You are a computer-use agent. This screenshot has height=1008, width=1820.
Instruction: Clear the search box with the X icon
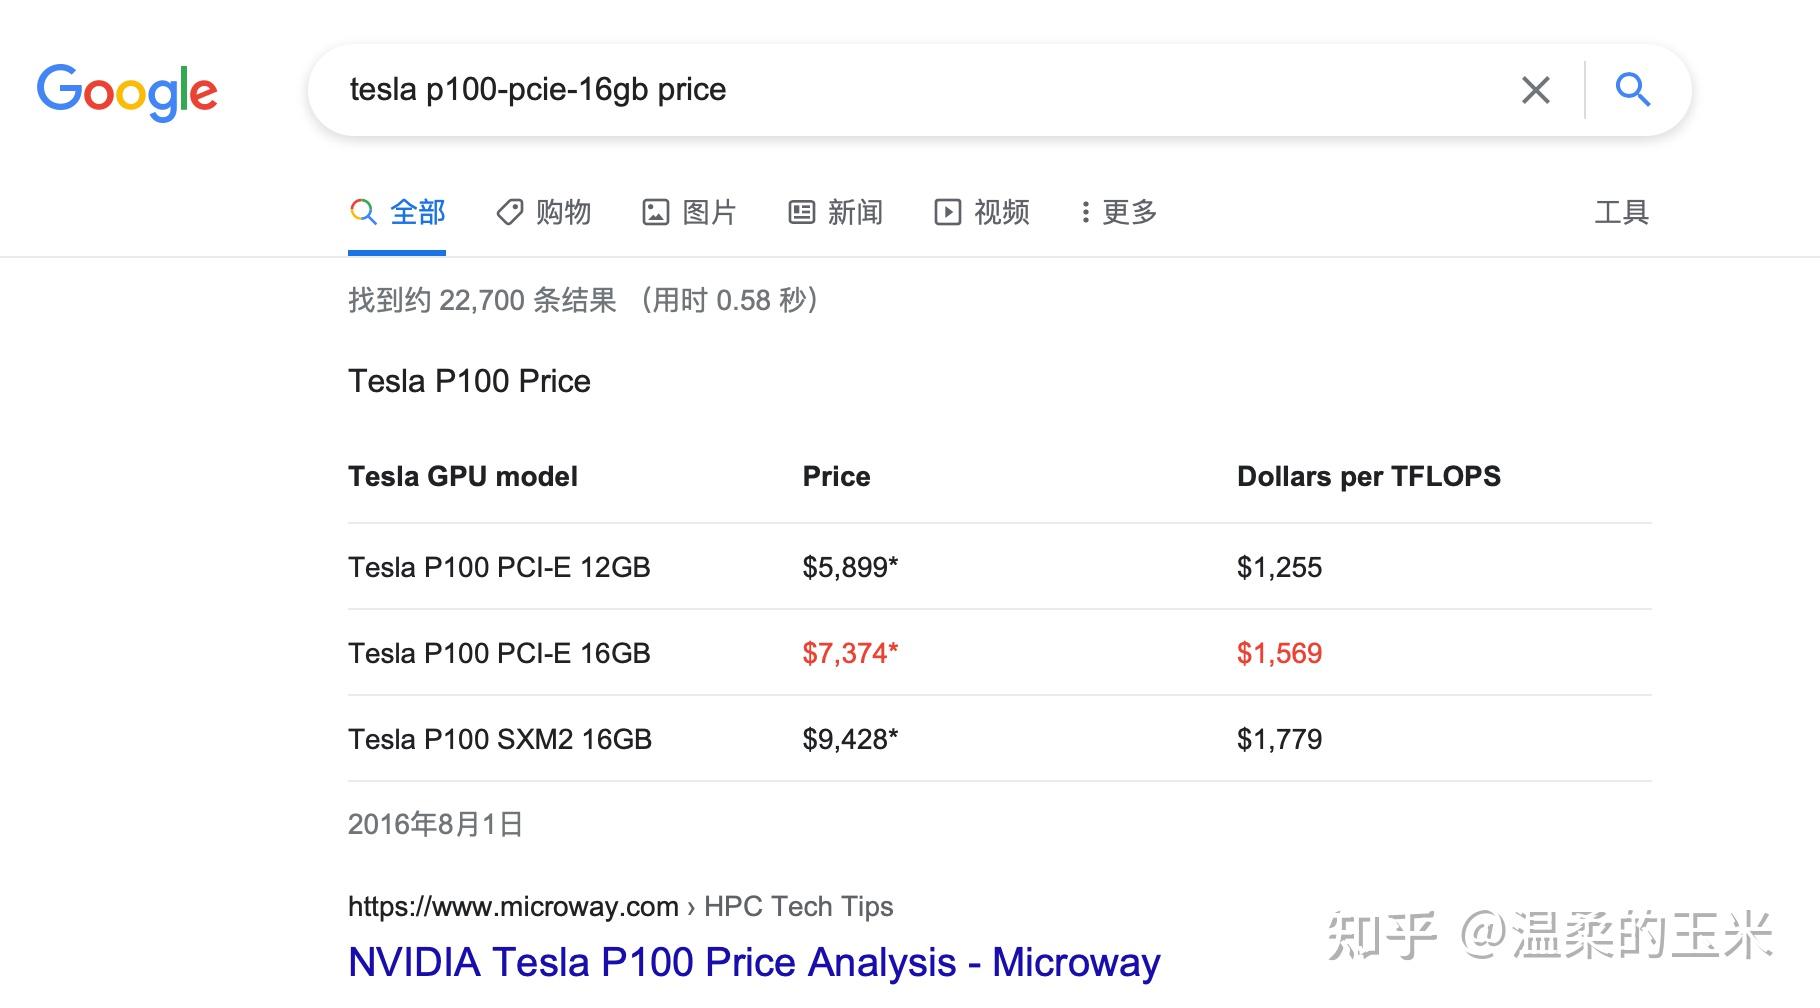(1535, 90)
